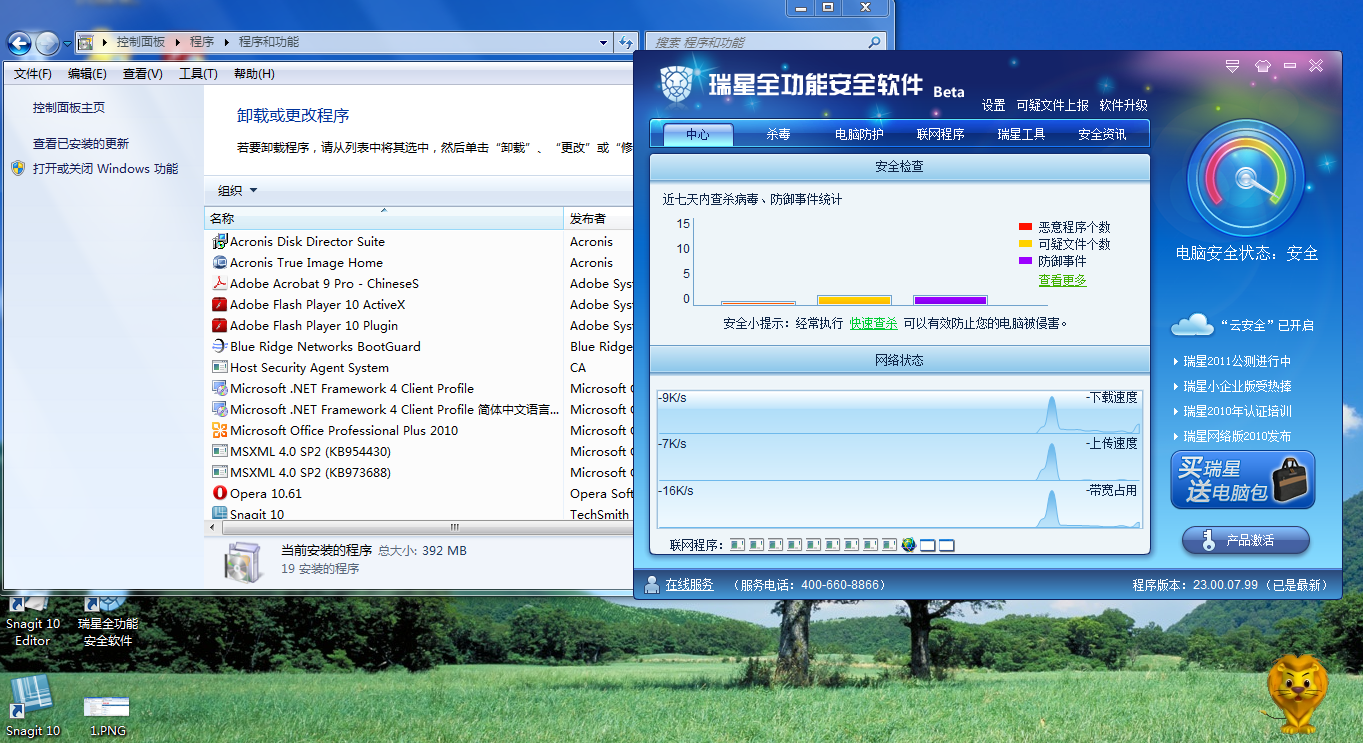Click the Adobe Acrobat 9 Pro icon

tap(220, 283)
